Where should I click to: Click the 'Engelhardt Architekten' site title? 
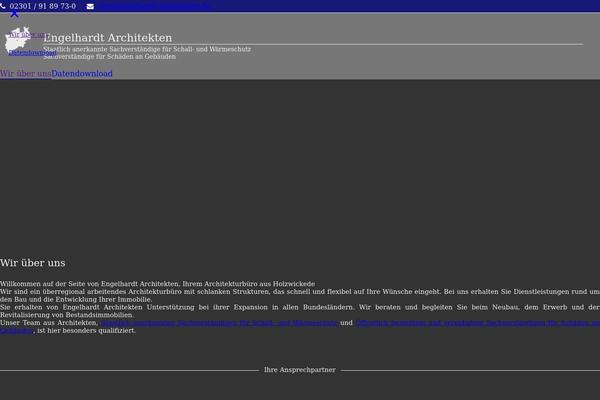tap(108, 38)
